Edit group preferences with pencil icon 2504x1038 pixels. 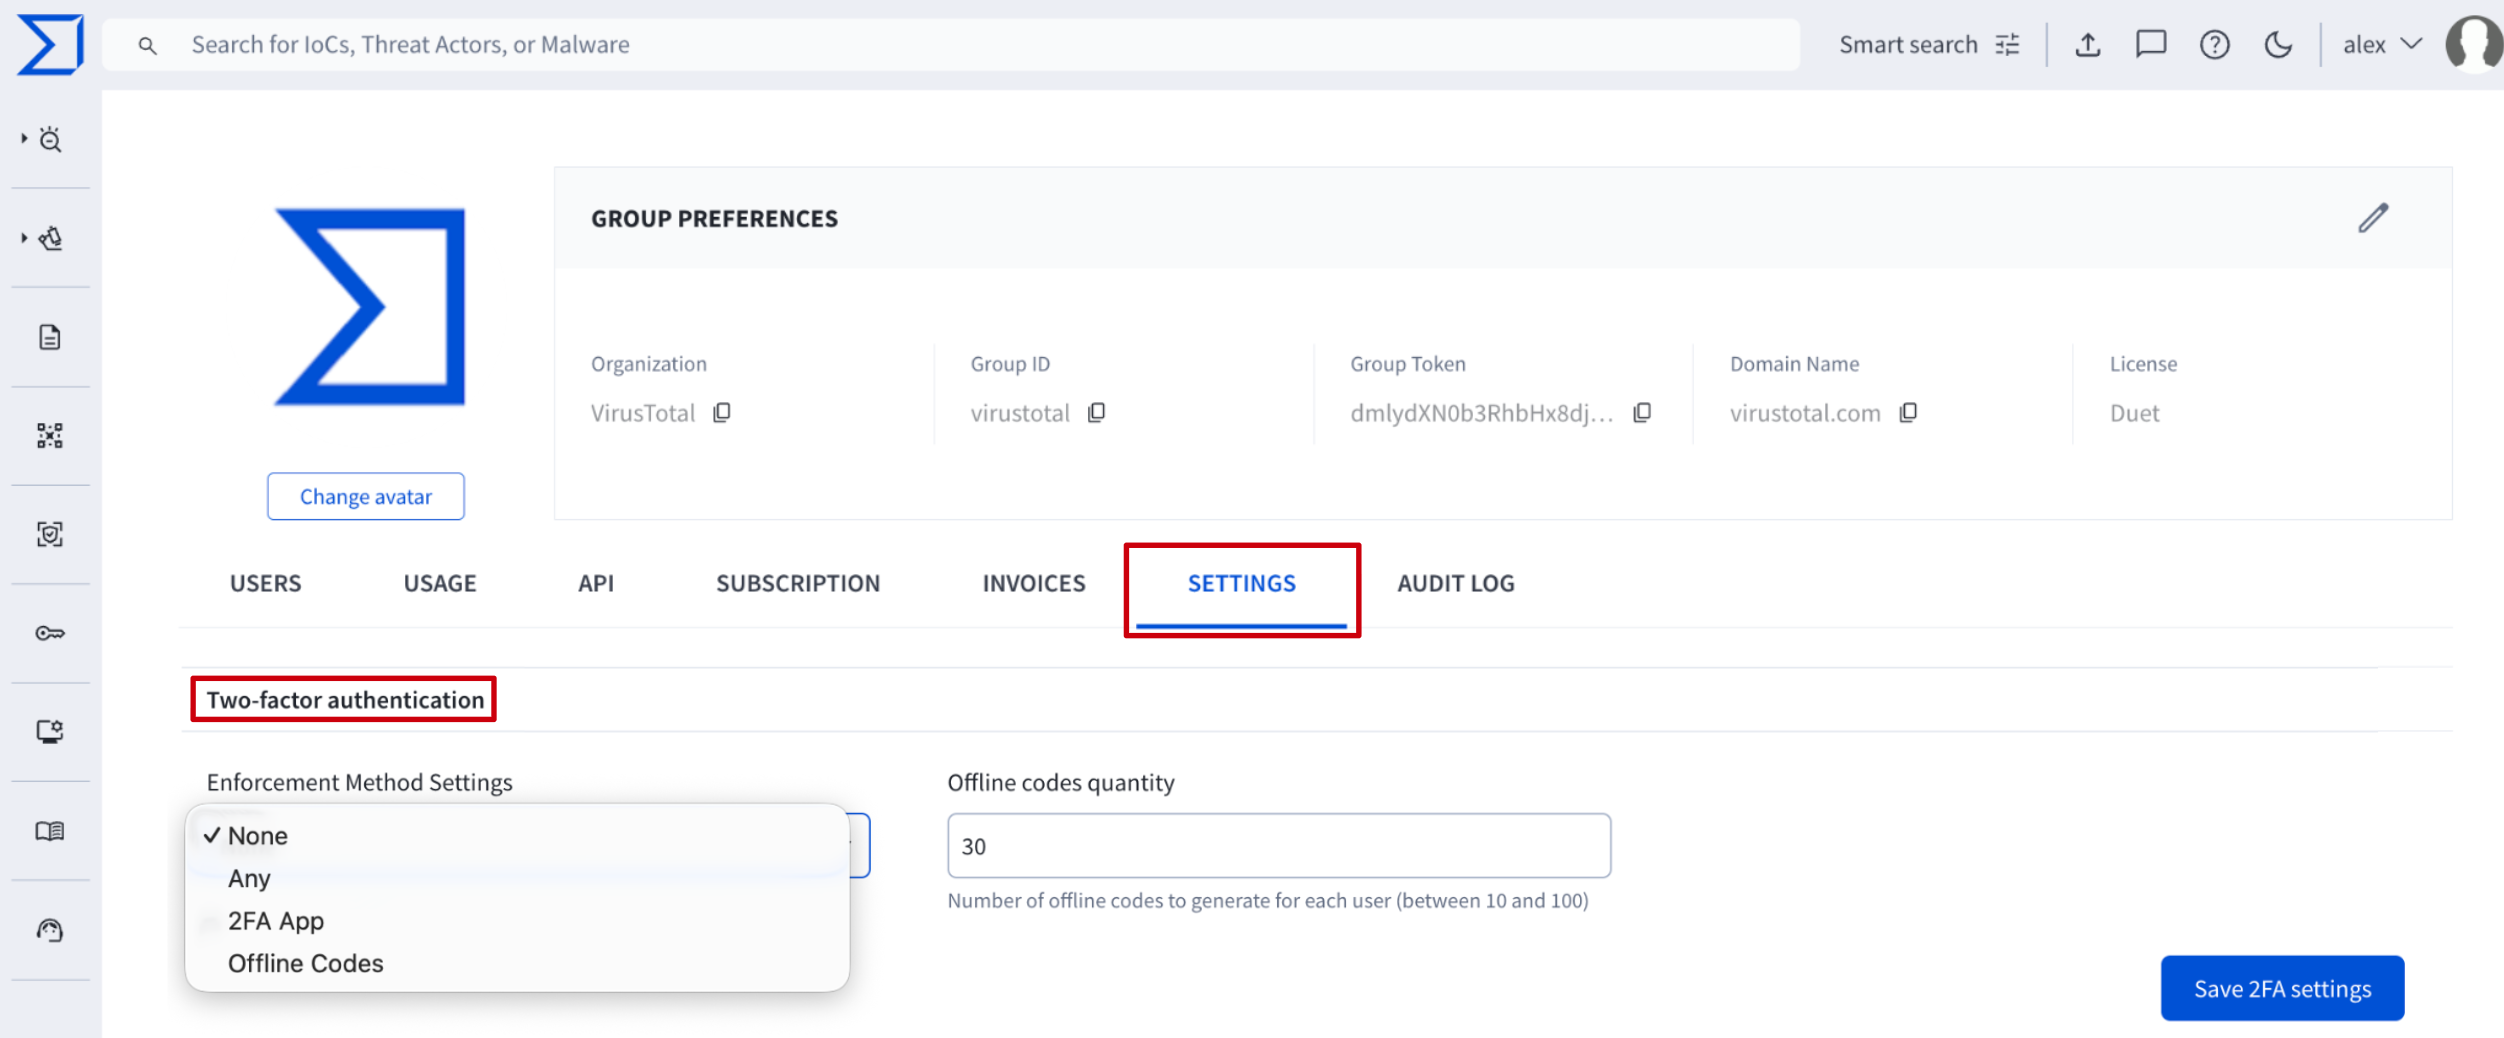(x=2373, y=218)
